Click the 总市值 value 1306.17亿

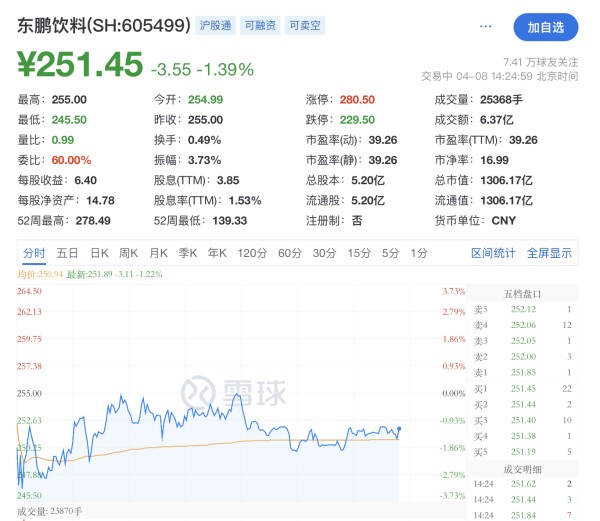coord(506,181)
